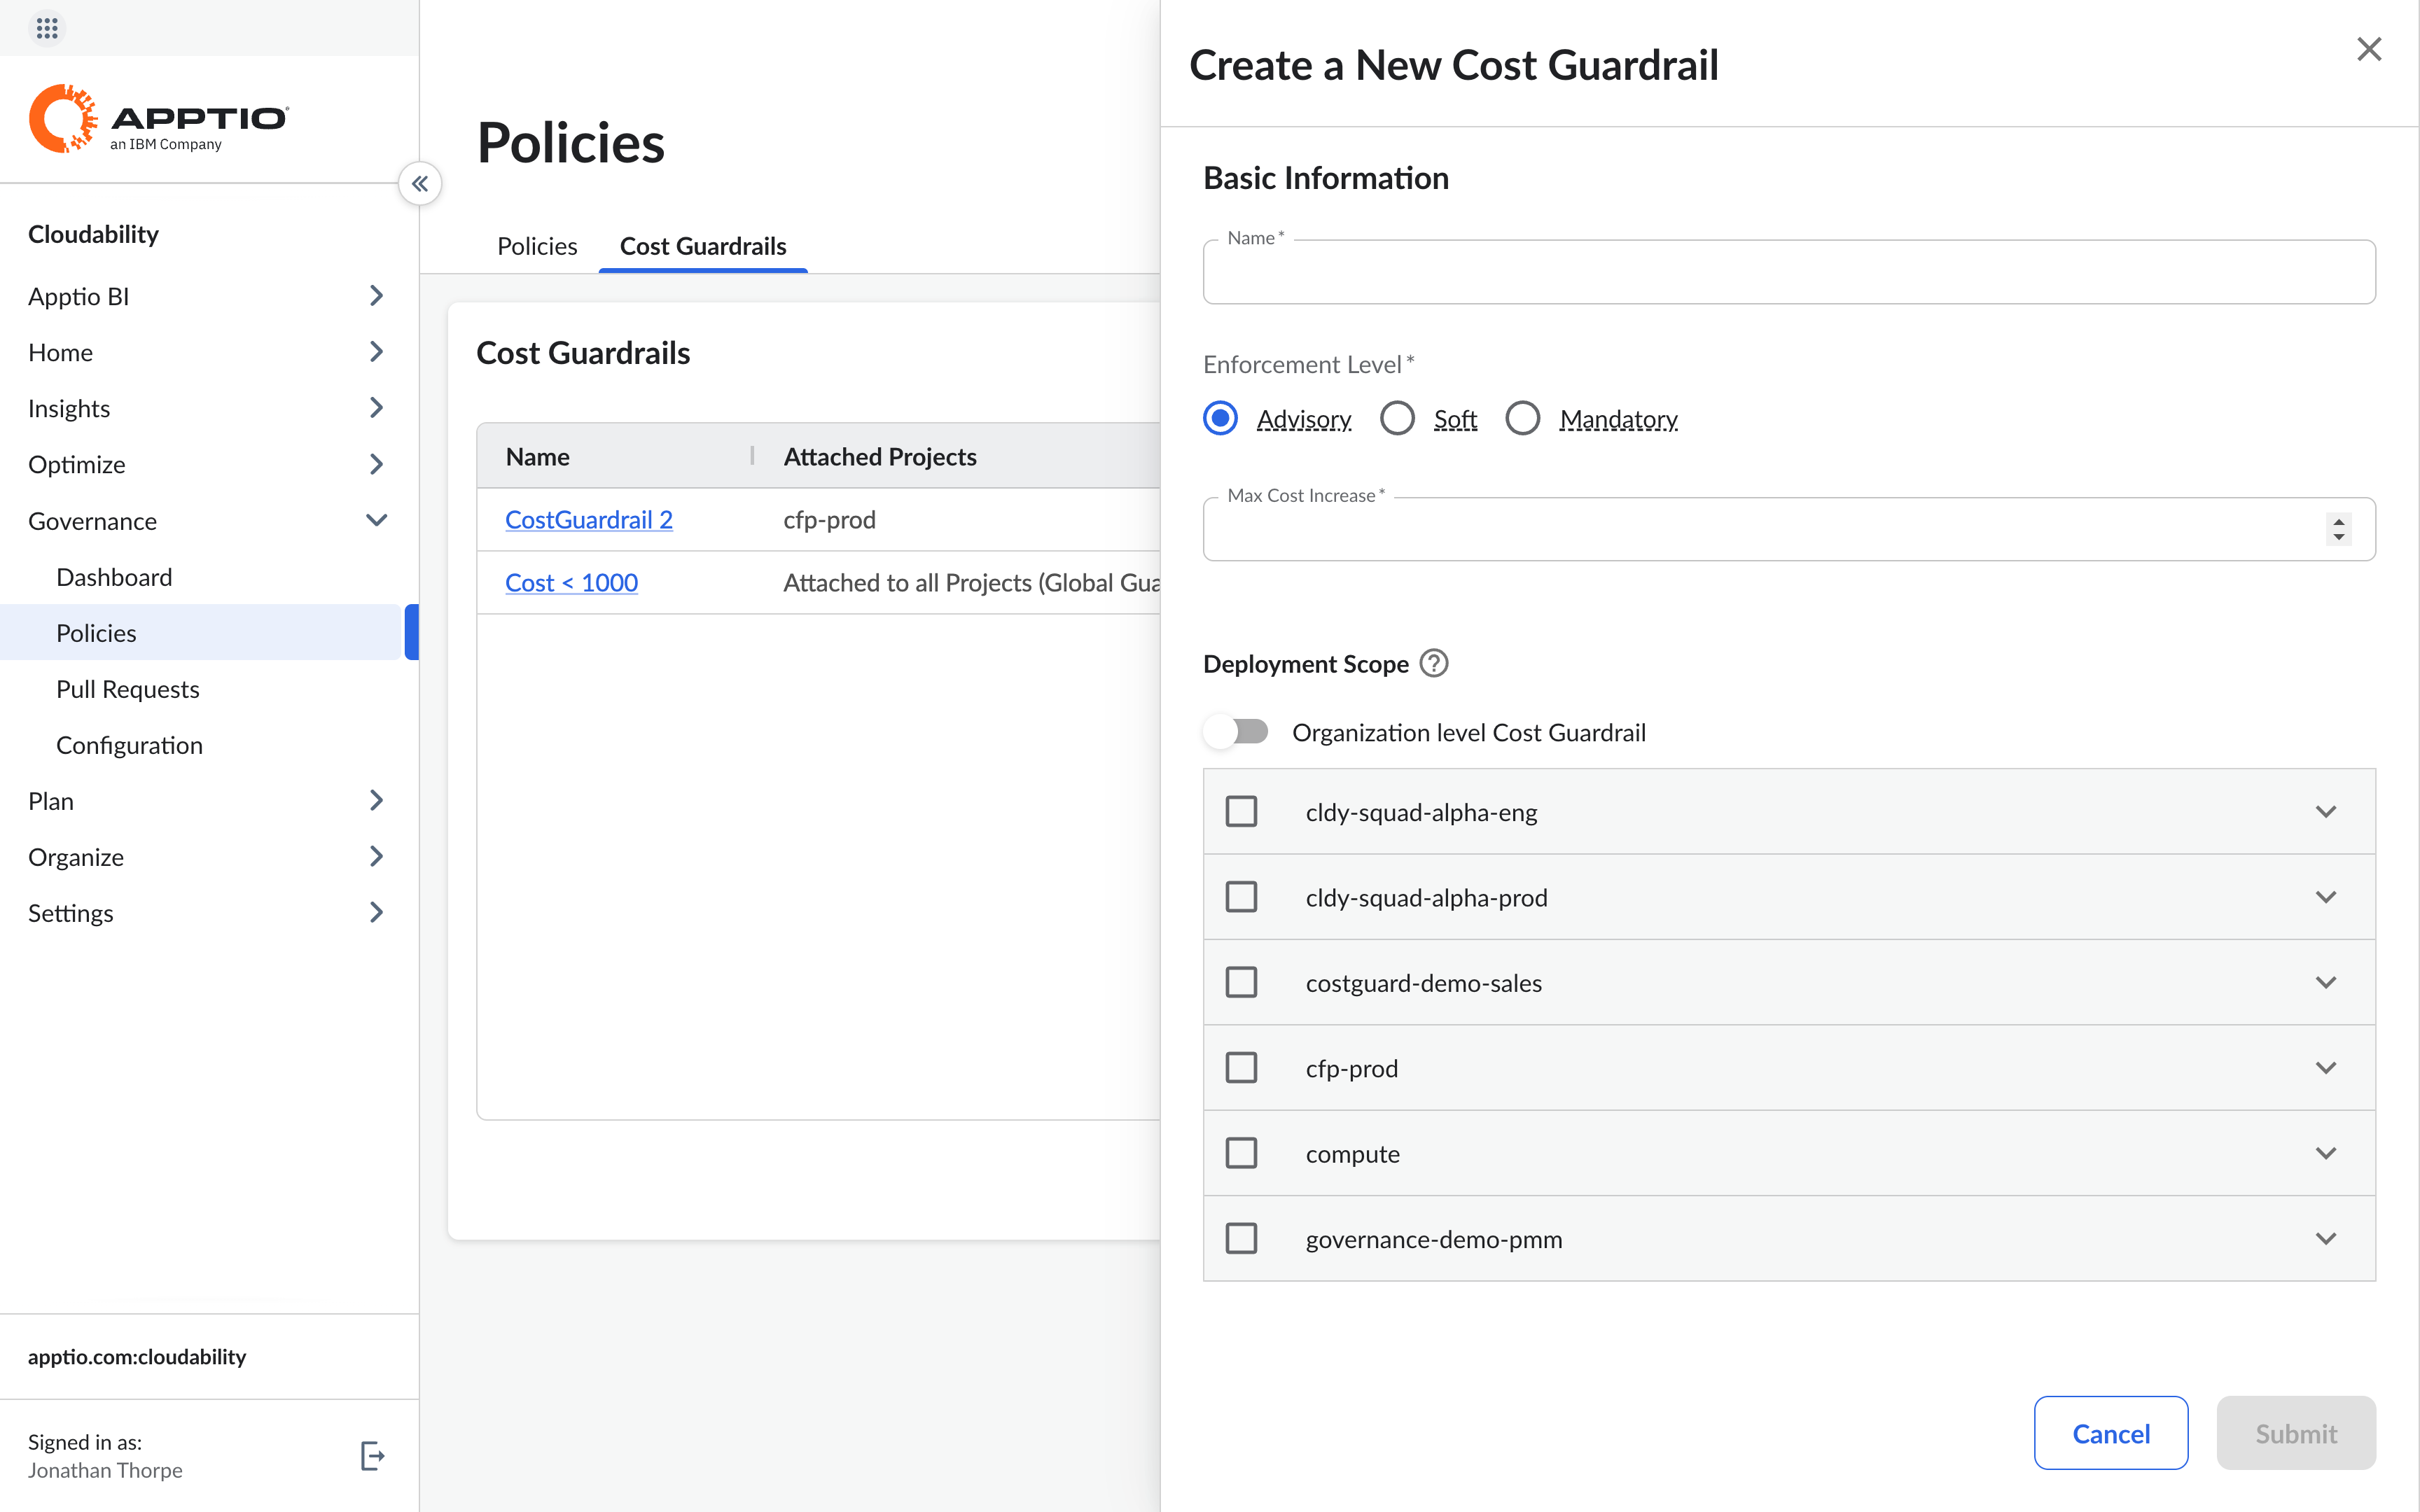Collapse the sidebar with double-chevron button
Viewport: 2420px width, 1512px height.
coord(420,184)
